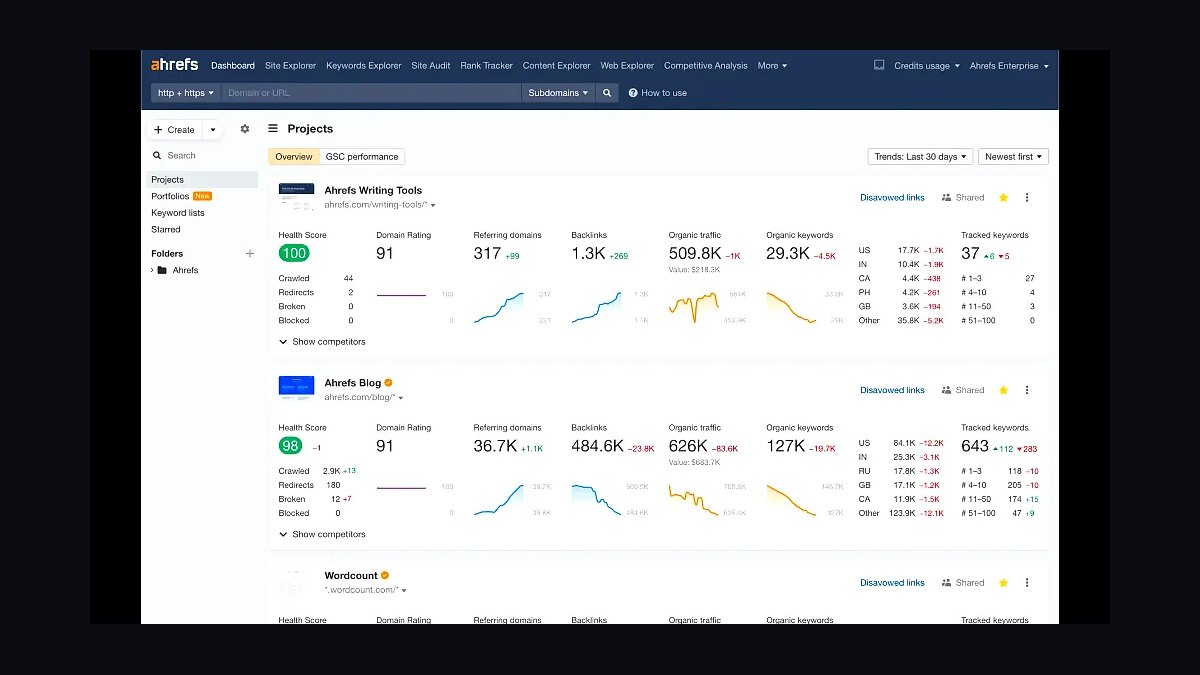Open Site Explorer in top navigation
This screenshot has width=1200, height=675.
point(290,66)
